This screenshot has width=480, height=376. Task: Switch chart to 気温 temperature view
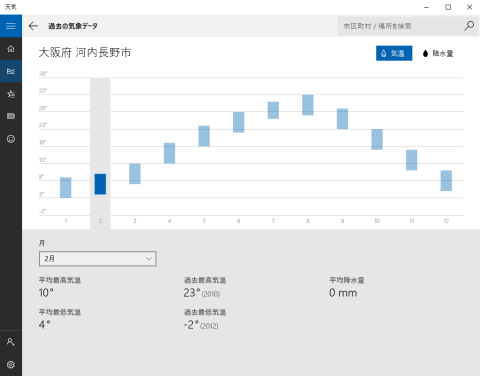pos(394,53)
